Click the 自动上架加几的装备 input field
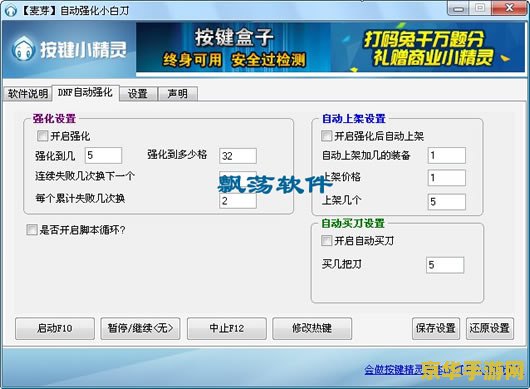The image size is (530, 389). [447, 155]
